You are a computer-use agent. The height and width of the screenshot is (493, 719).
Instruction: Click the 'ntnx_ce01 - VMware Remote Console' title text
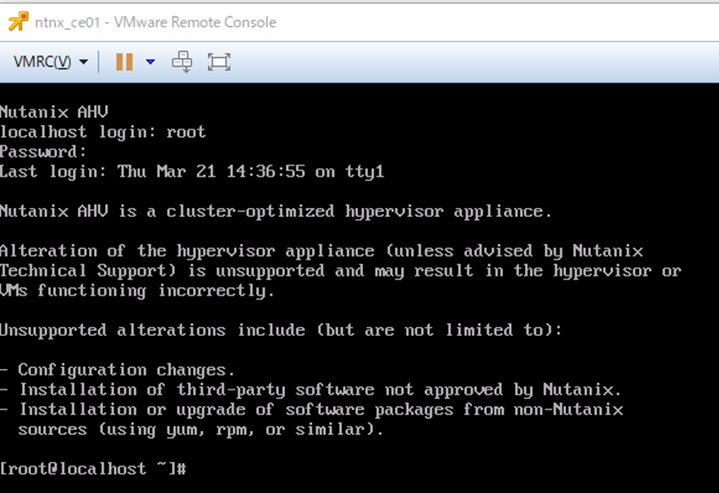[x=155, y=22]
